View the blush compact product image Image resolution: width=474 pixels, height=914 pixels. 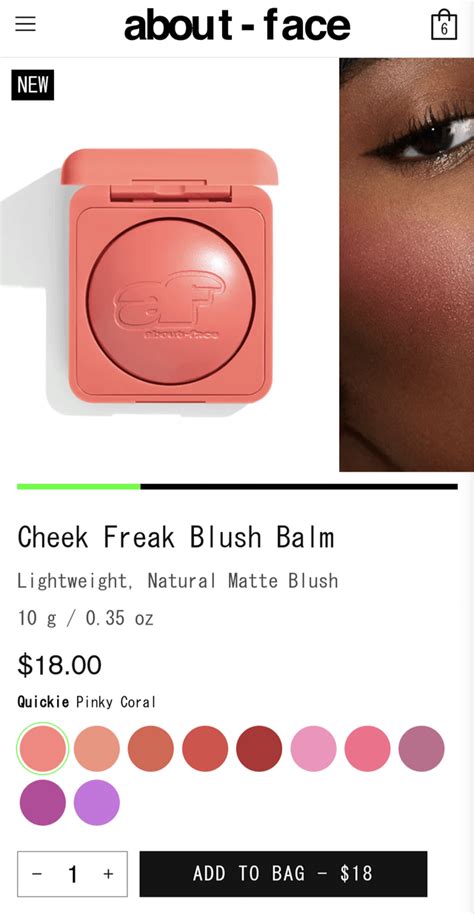click(x=167, y=265)
